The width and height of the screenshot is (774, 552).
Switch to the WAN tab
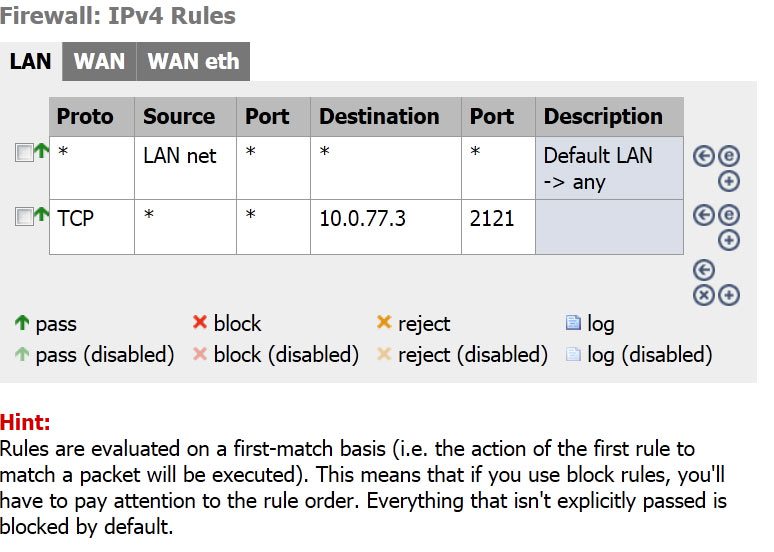point(99,61)
